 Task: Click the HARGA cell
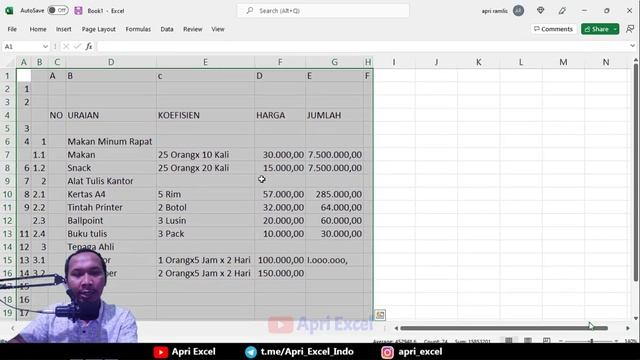click(x=280, y=115)
